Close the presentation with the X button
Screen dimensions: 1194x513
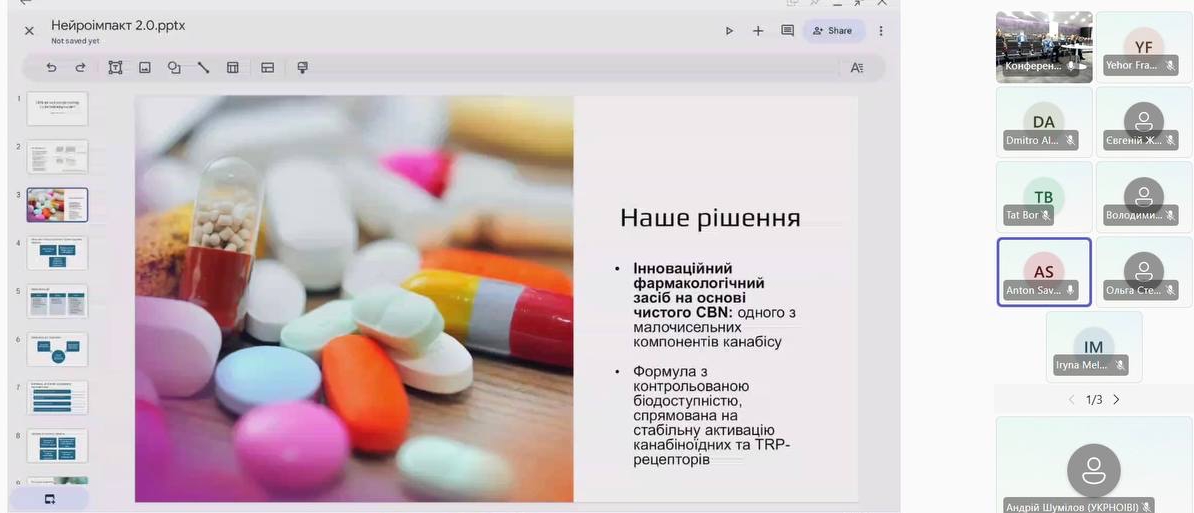(x=29, y=31)
